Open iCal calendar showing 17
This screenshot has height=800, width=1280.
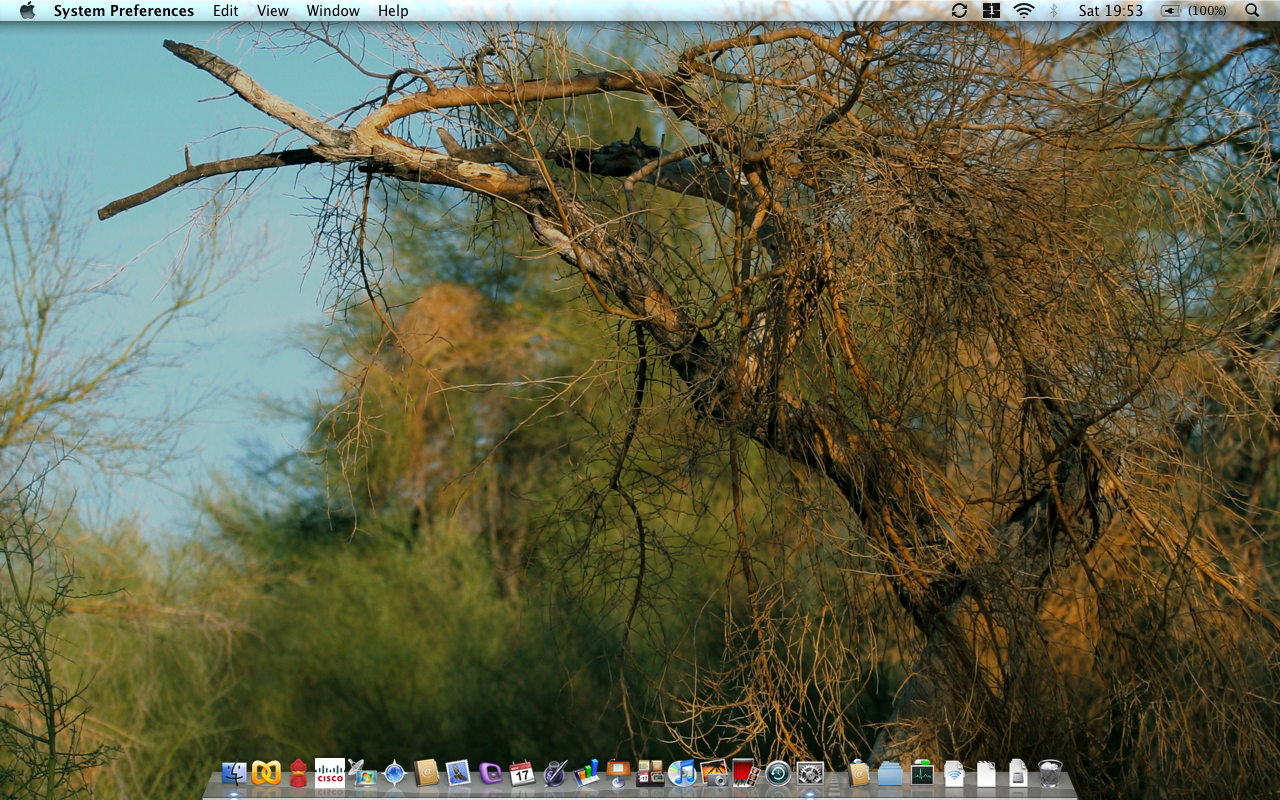coord(522,773)
